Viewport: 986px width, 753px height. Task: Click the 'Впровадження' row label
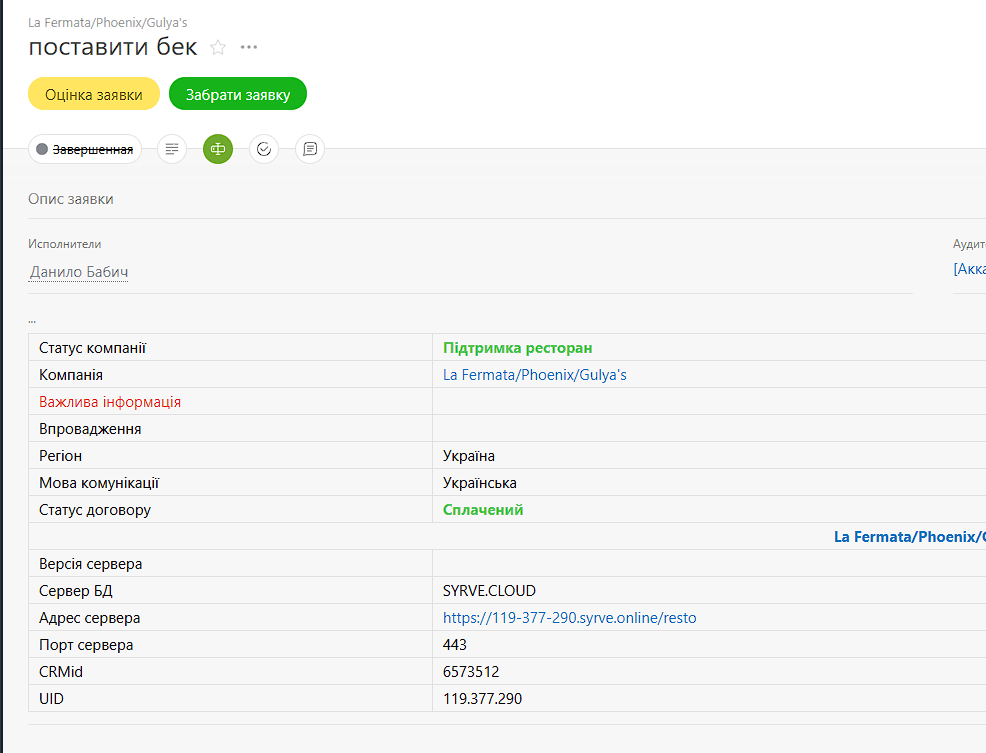(x=90, y=429)
